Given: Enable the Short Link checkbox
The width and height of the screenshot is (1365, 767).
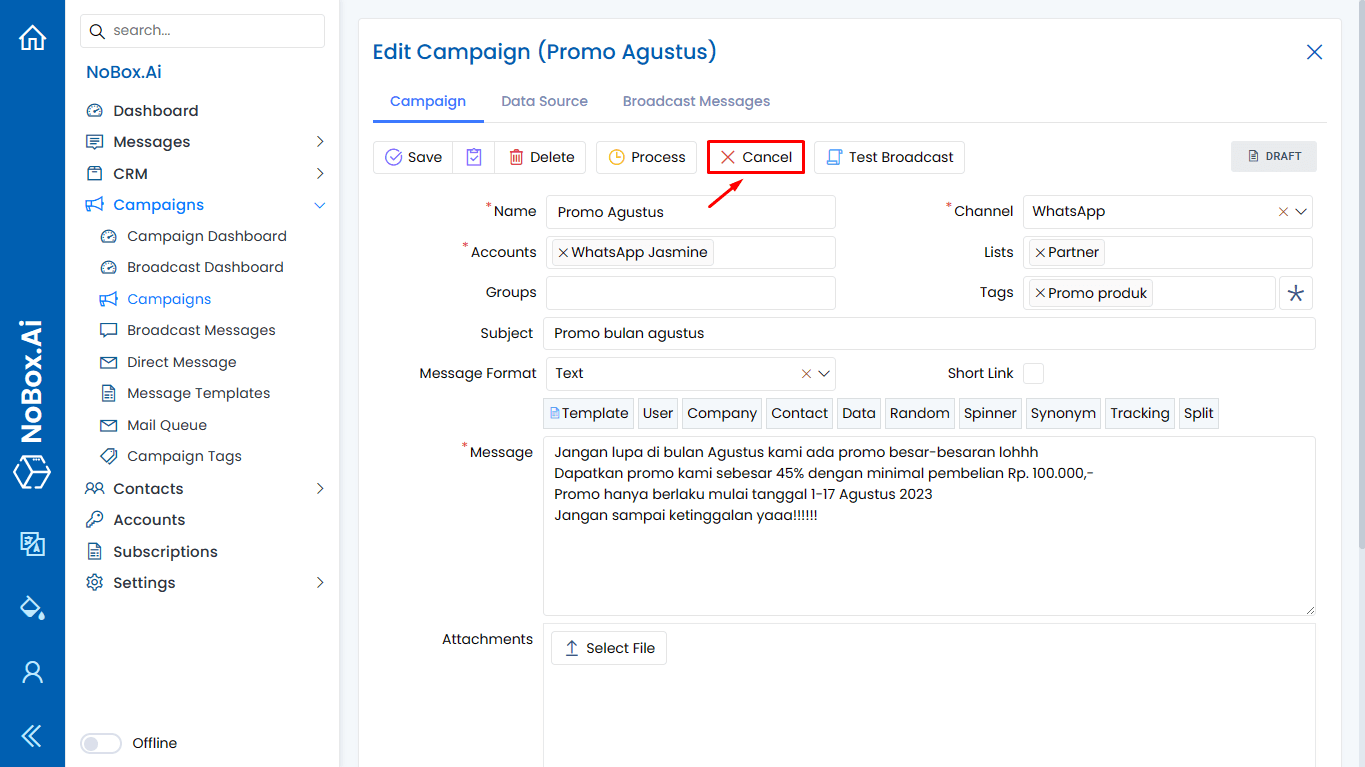Looking at the screenshot, I should 1033,373.
